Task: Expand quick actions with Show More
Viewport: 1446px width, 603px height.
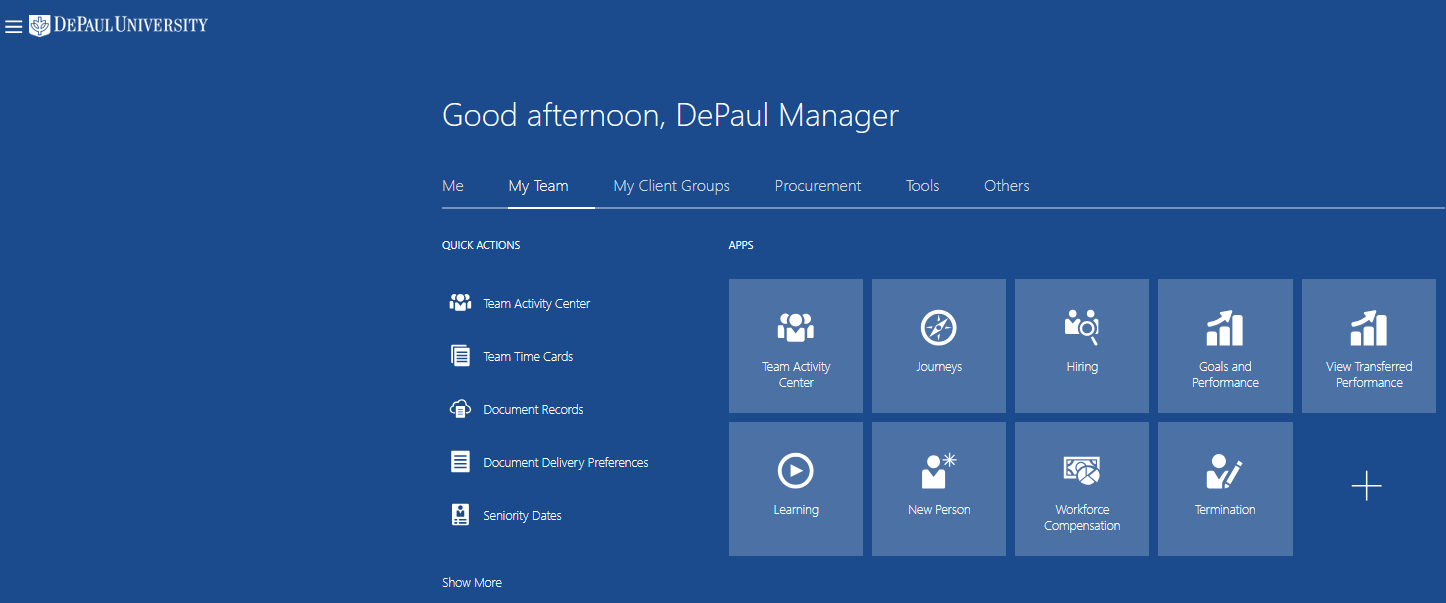Action: pos(472,583)
